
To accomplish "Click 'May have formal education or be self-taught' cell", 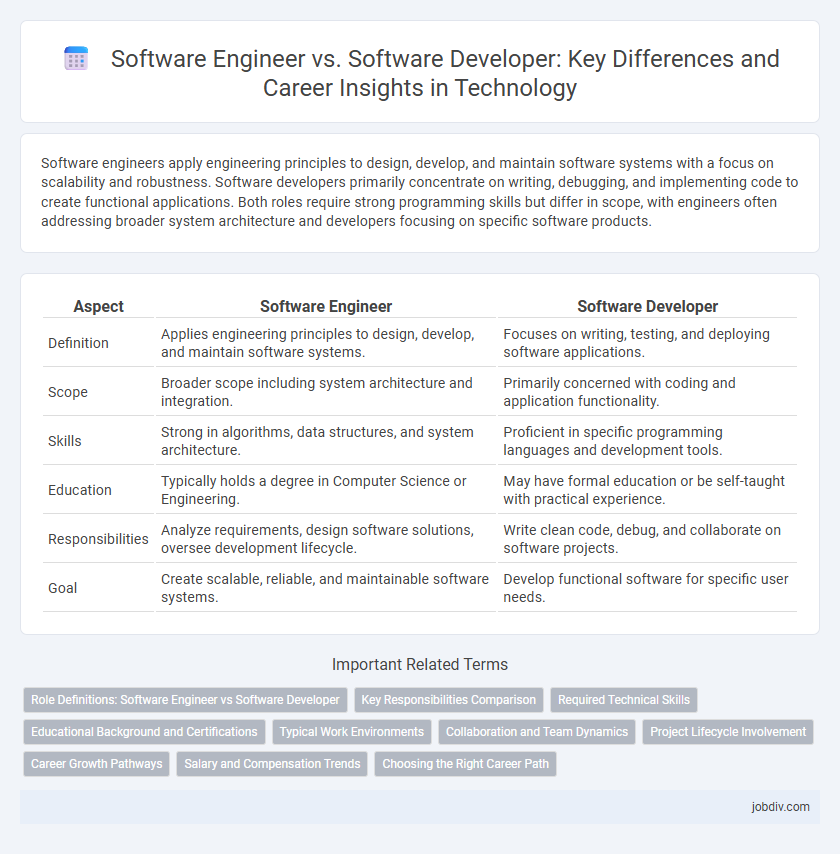I will [647, 490].
